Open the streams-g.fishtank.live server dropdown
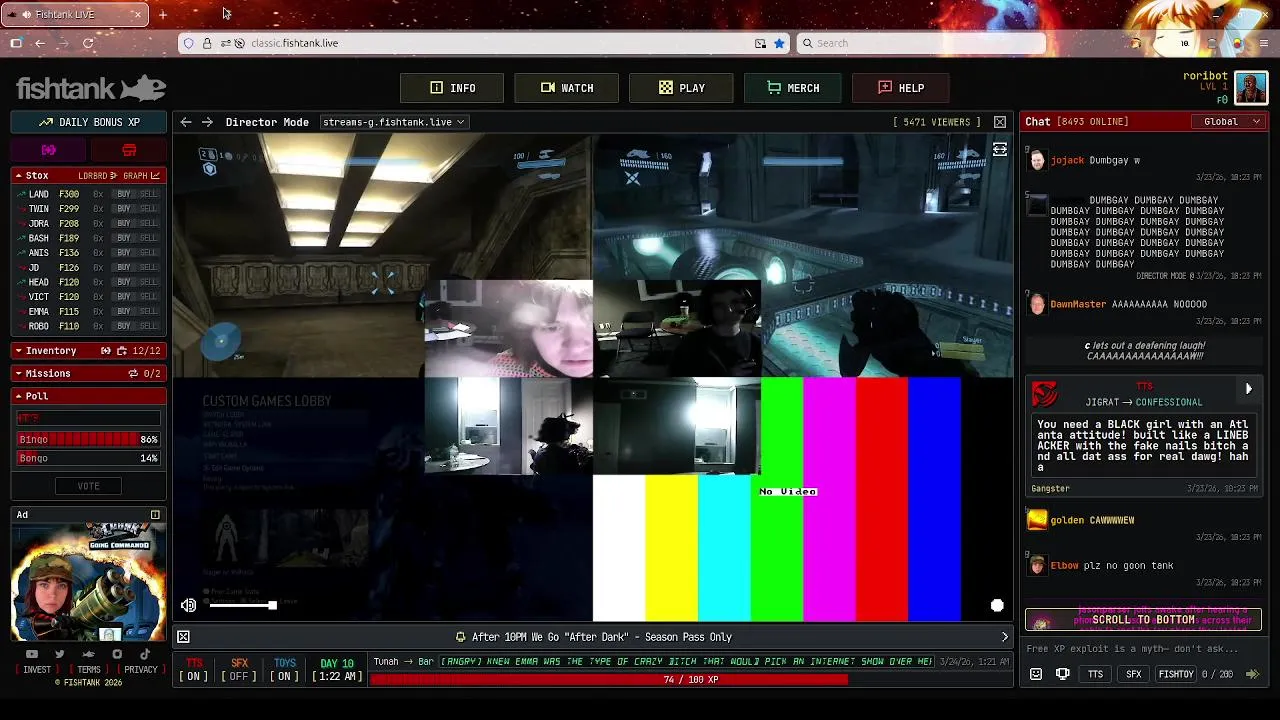 point(393,122)
